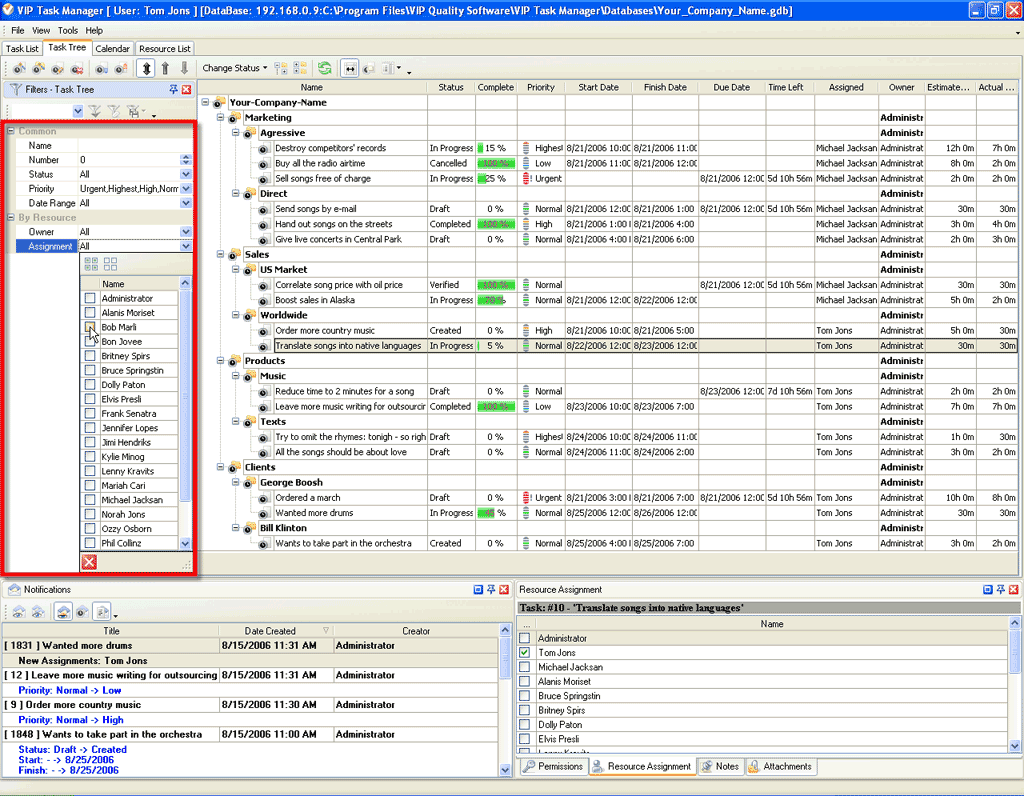Click check-all icon above assignment Name list
Screen dimensions: 1024x796
91,264
